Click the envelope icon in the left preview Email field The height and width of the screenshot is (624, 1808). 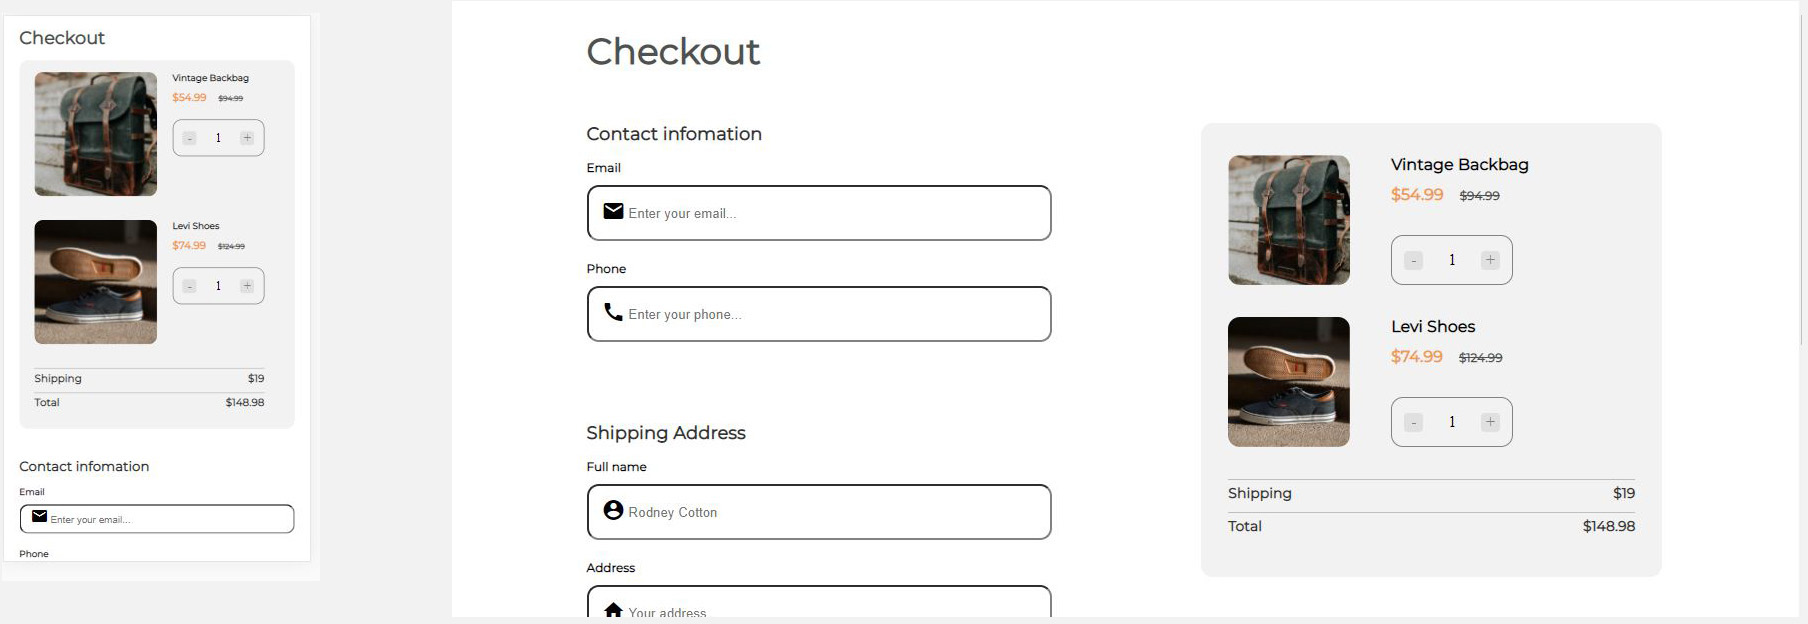coord(39,517)
